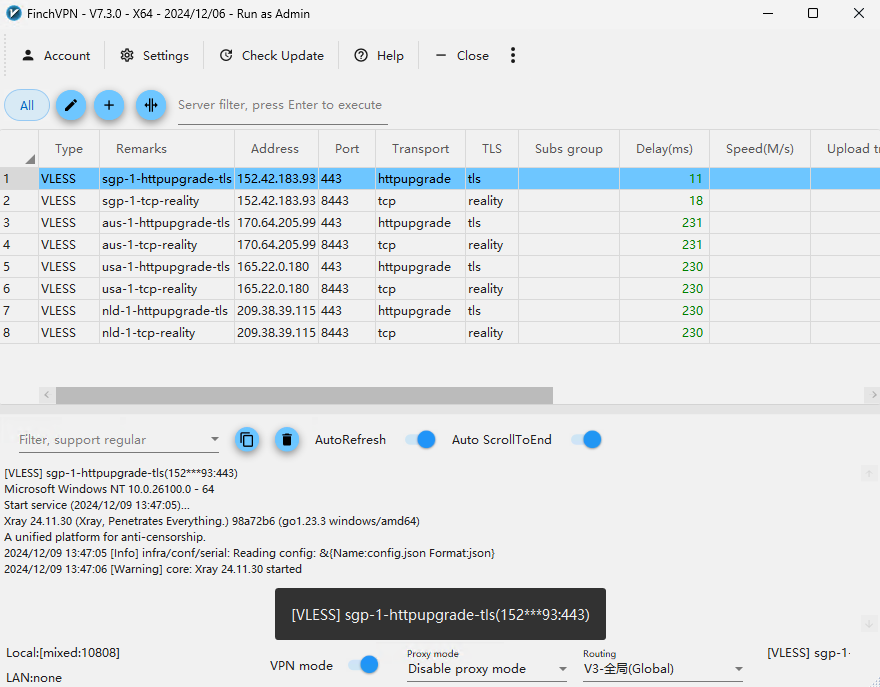This screenshot has width=880, height=687.
Task: Sort by the Type column header
Action: [69, 149]
